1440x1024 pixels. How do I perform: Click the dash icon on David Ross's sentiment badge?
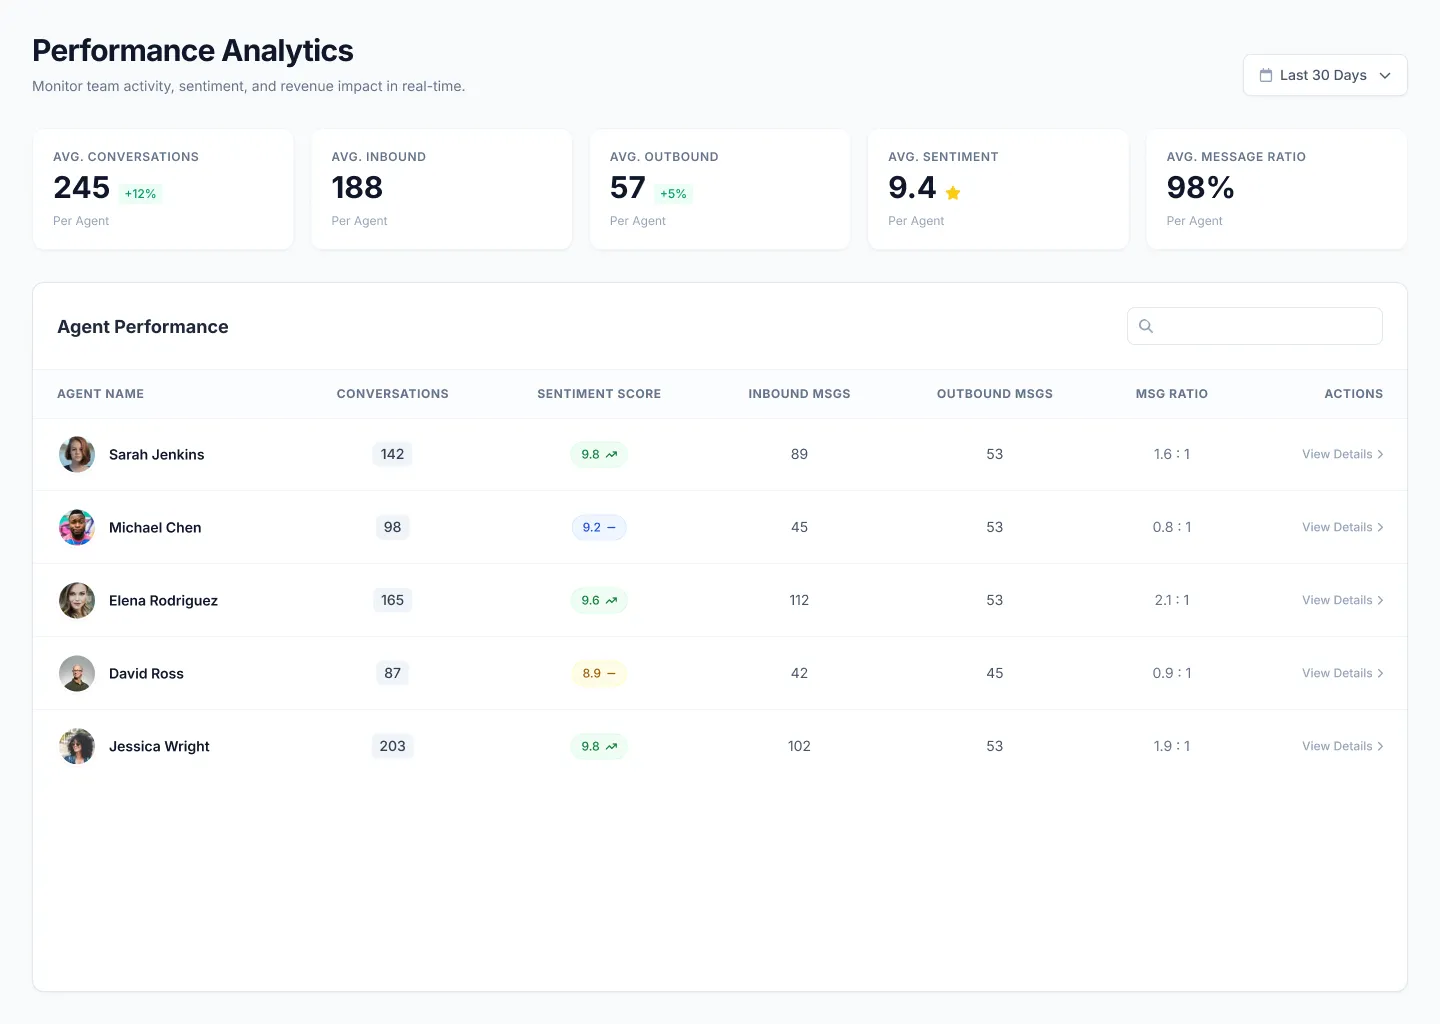612,673
